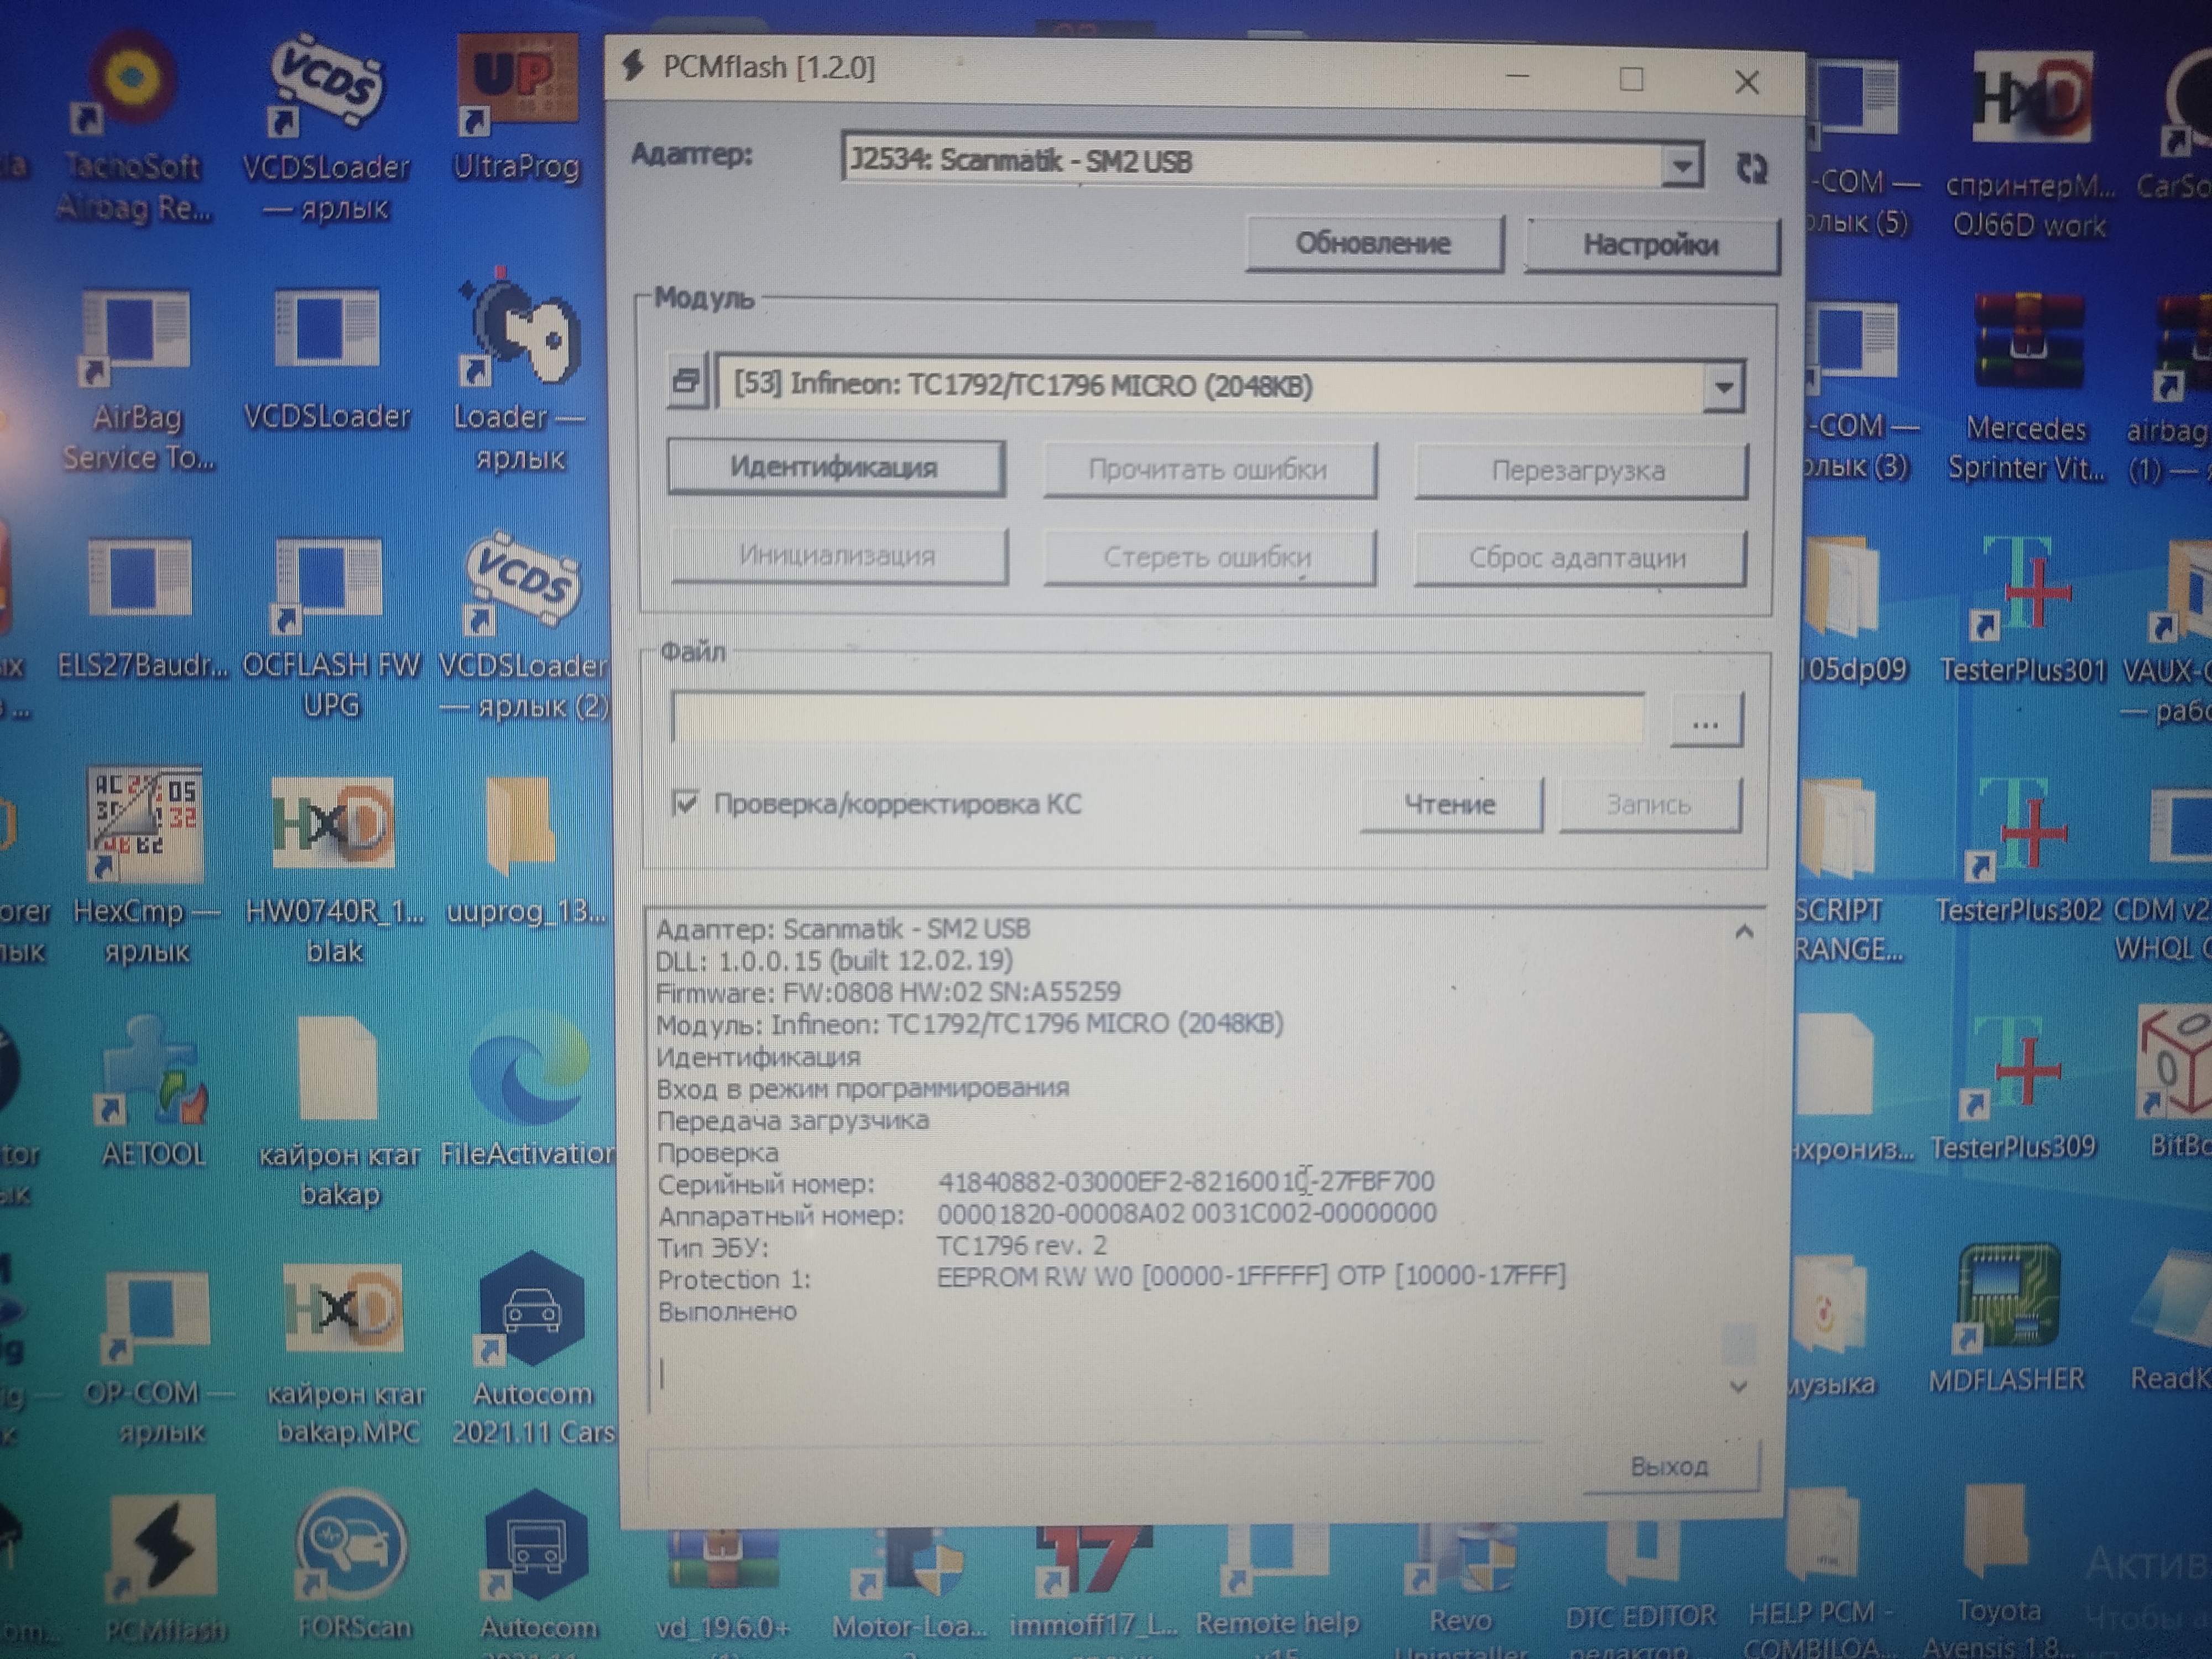Open the AETOOL desktop shortcut
Image resolution: width=2212 pixels, height=1659 pixels.
pyautogui.click(x=153, y=1075)
